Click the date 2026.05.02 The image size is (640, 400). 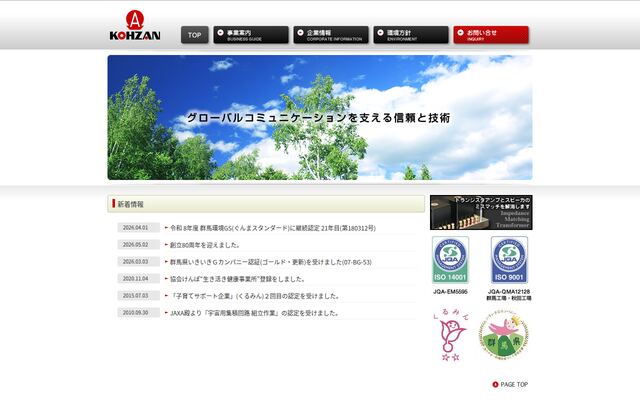coord(136,244)
